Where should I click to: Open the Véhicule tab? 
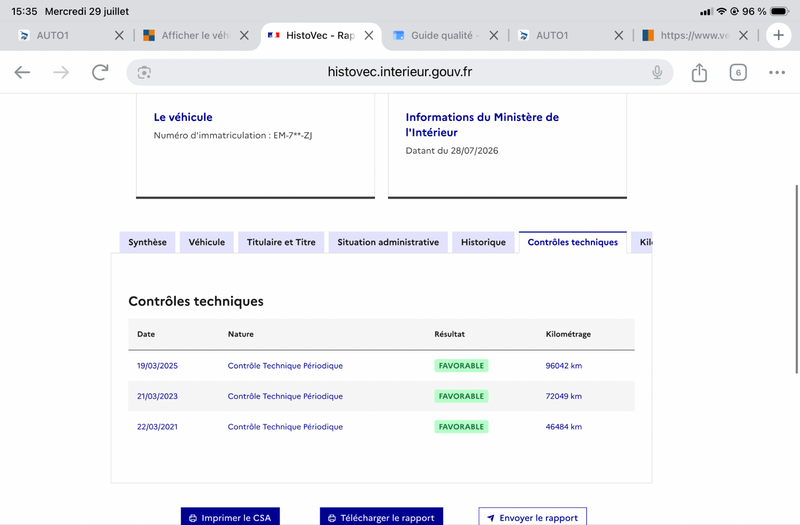click(x=207, y=242)
